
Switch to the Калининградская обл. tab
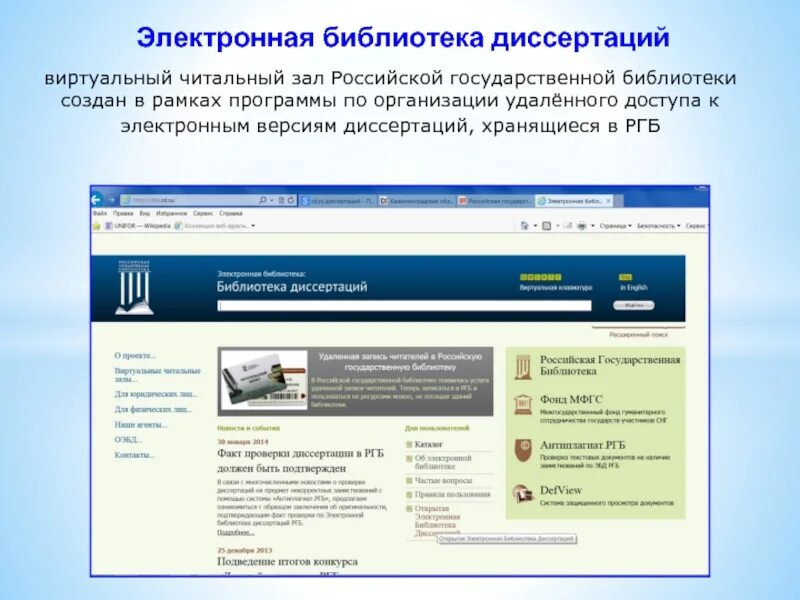pyautogui.click(x=417, y=201)
